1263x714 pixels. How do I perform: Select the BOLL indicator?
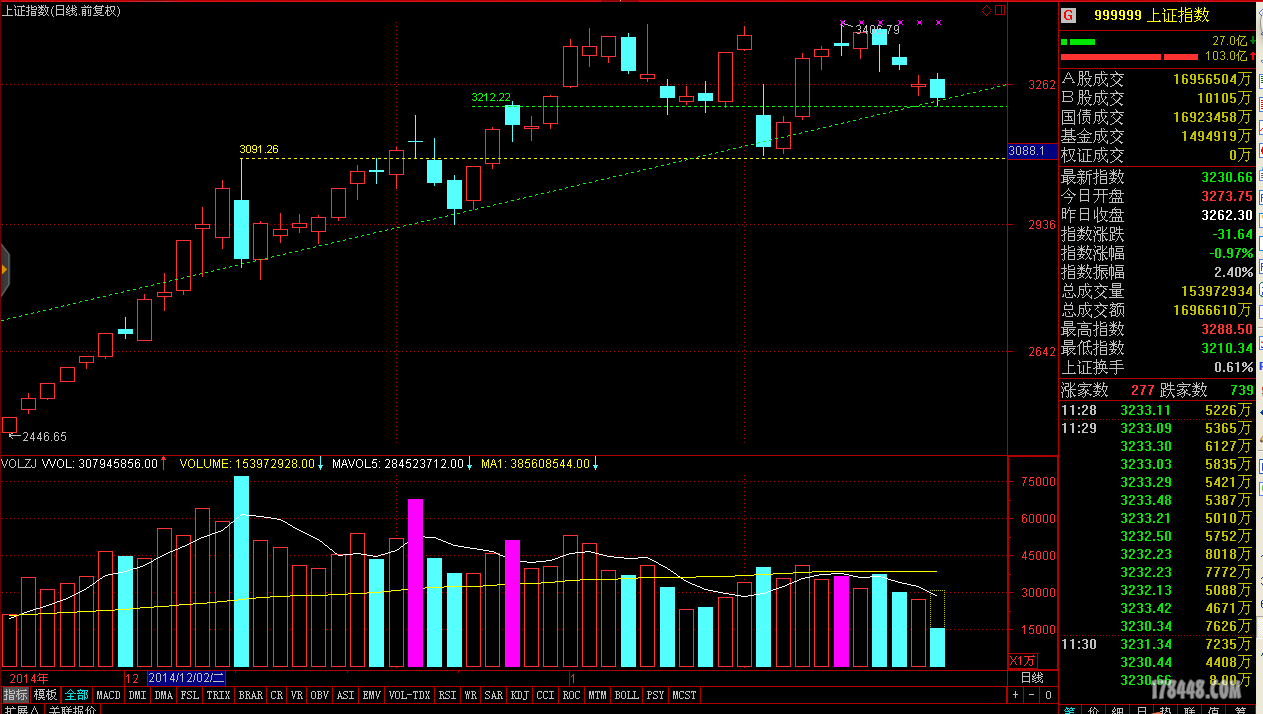tap(626, 695)
